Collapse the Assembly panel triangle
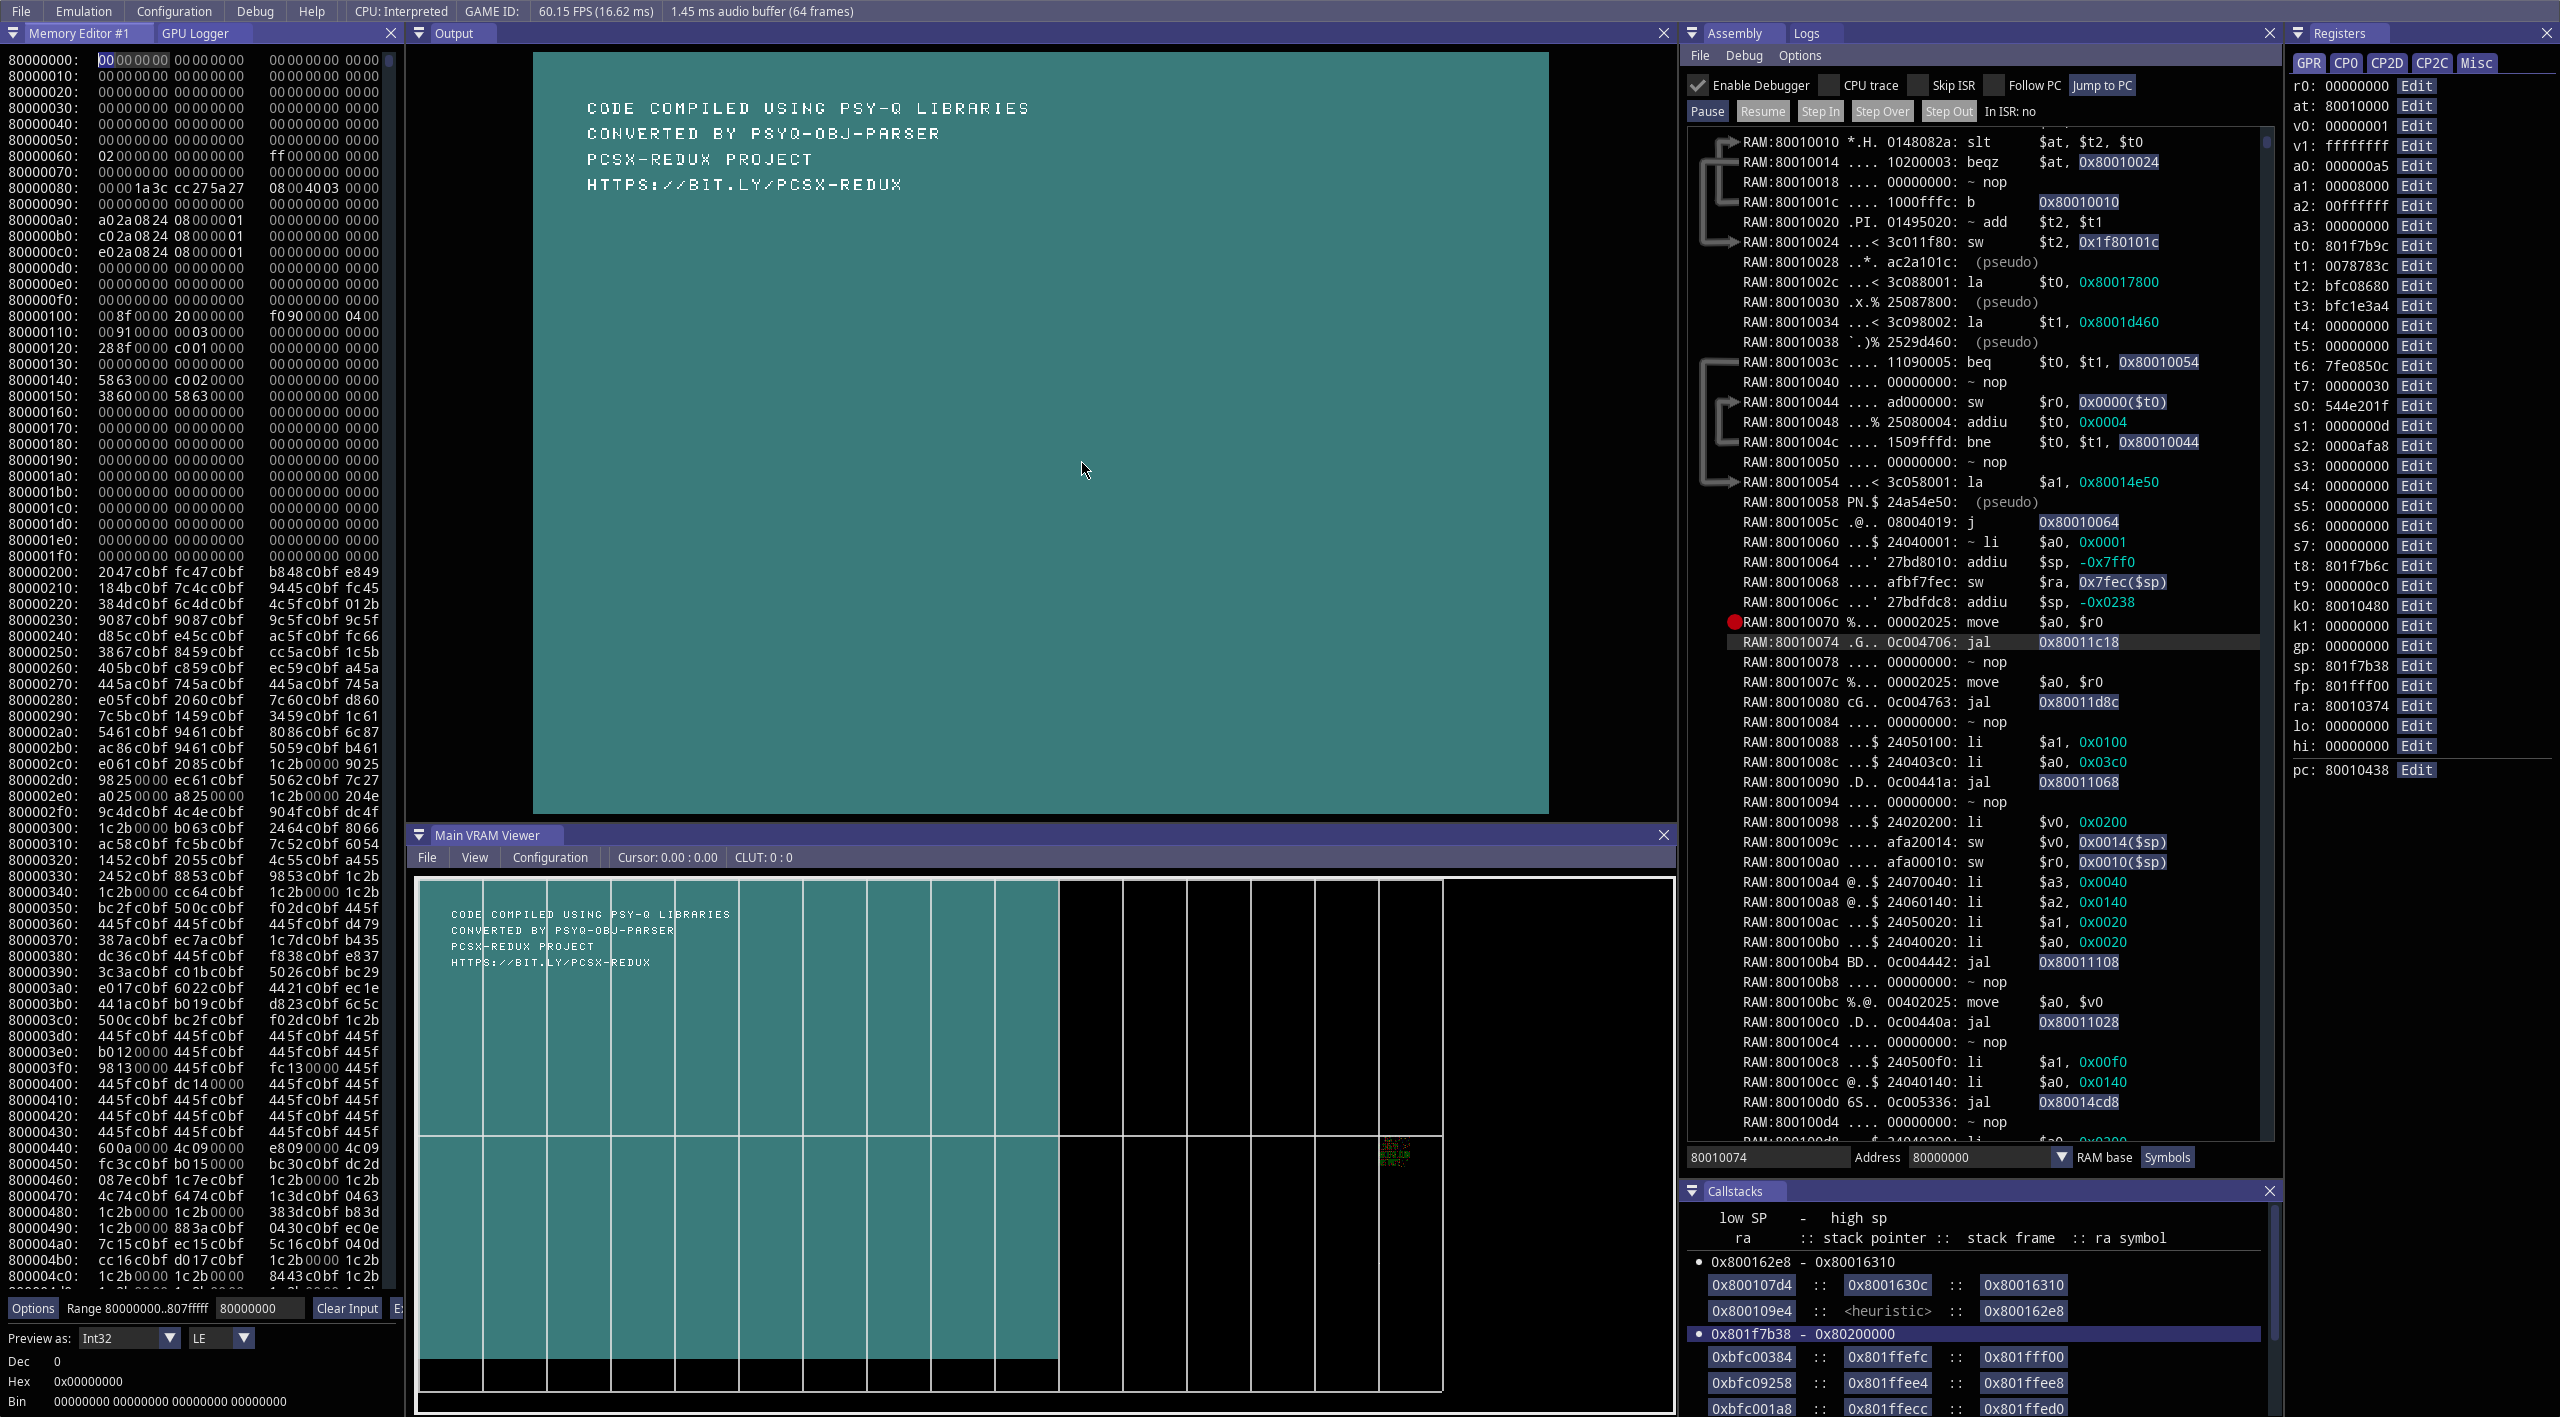2560x1417 pixels. tap(1692, 33)
